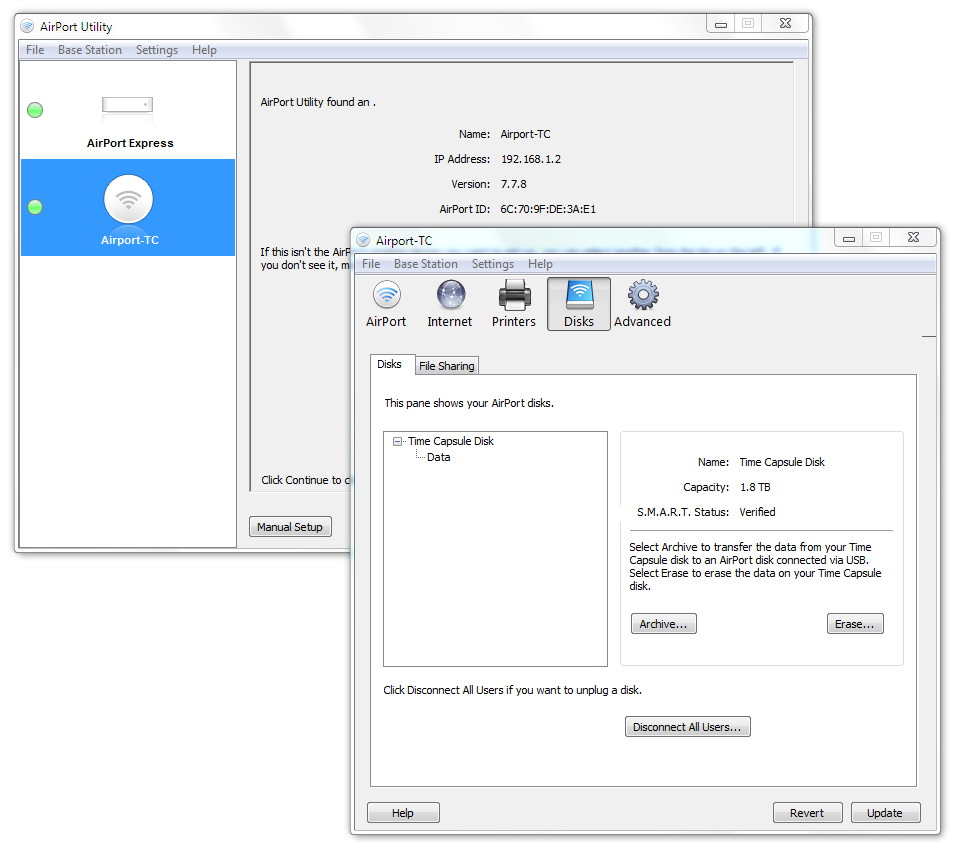Click the IP address 192.168.1.2

(531, 159)
